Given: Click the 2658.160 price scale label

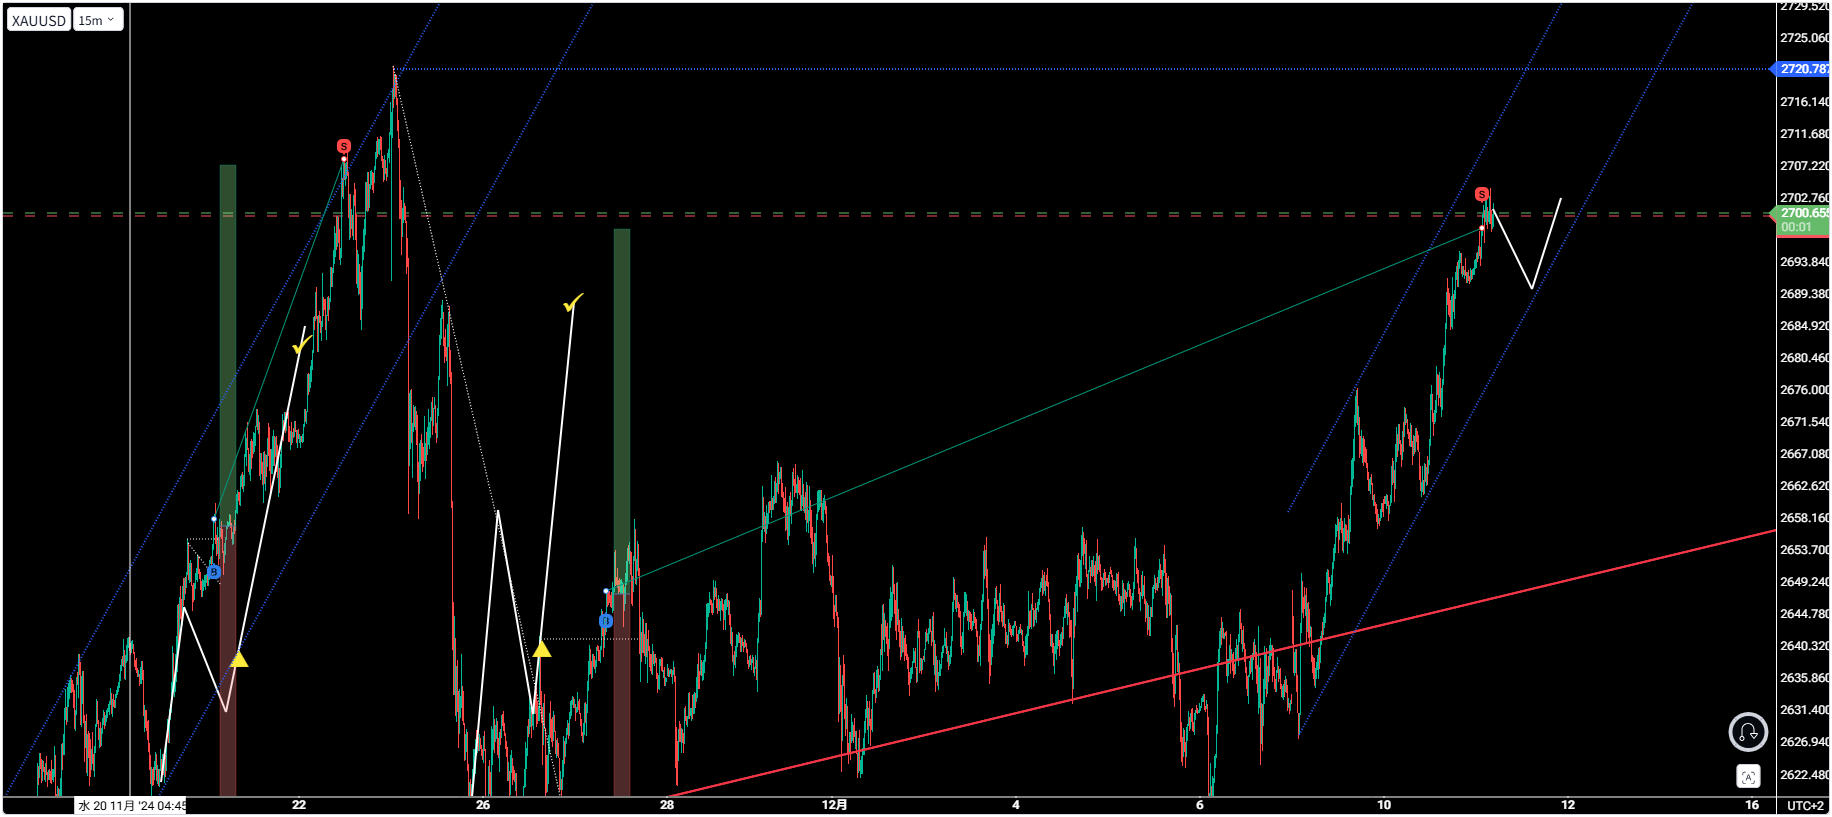Looking at the screenshot, I should pyautogui.click(x=1804, y=518).
